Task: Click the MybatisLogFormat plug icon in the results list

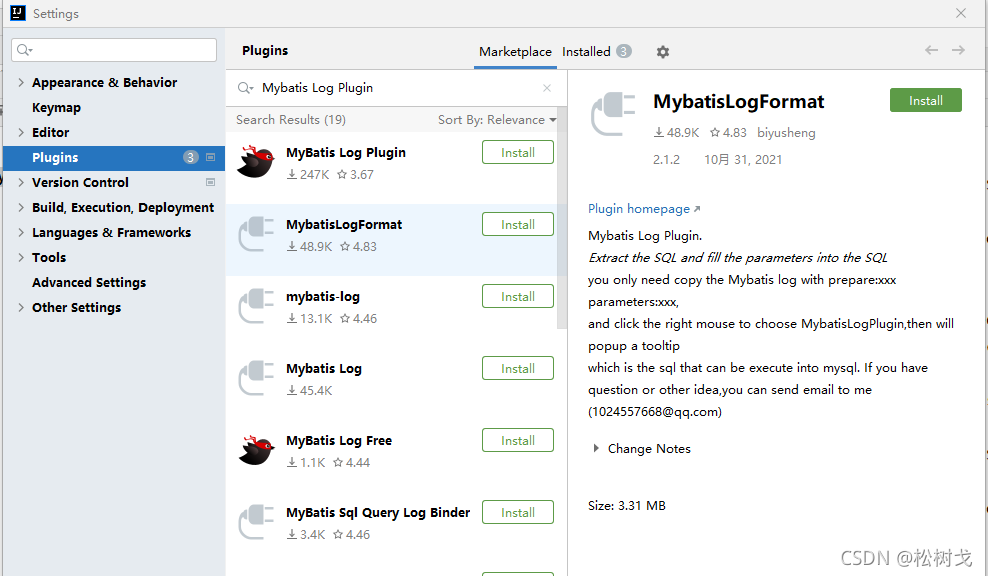Action: click(256, 234)
